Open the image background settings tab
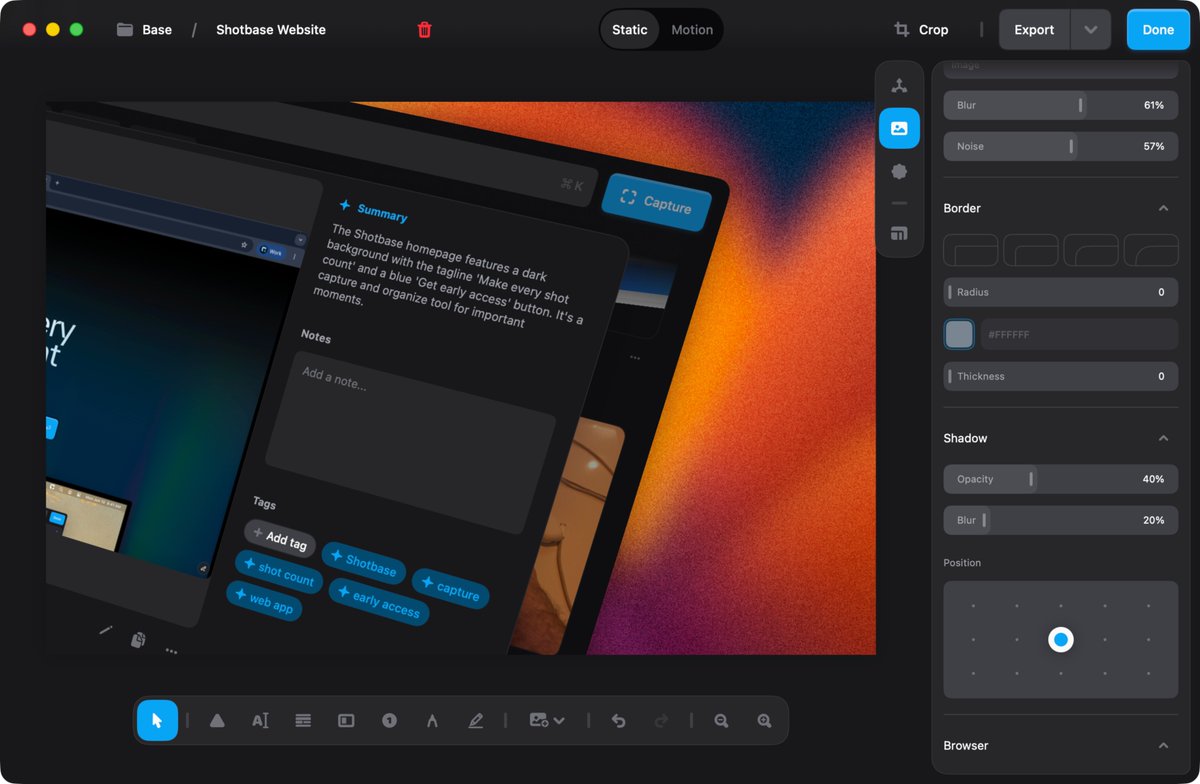The width and height of the screenshot is (1200, 784). [x=899, y=128]
